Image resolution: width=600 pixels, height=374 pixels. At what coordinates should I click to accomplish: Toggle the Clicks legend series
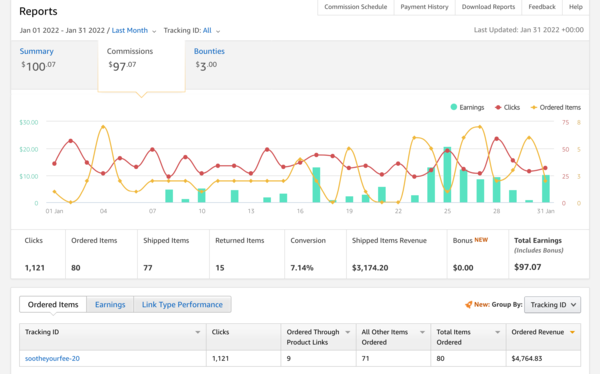click(x=507, y=107)
